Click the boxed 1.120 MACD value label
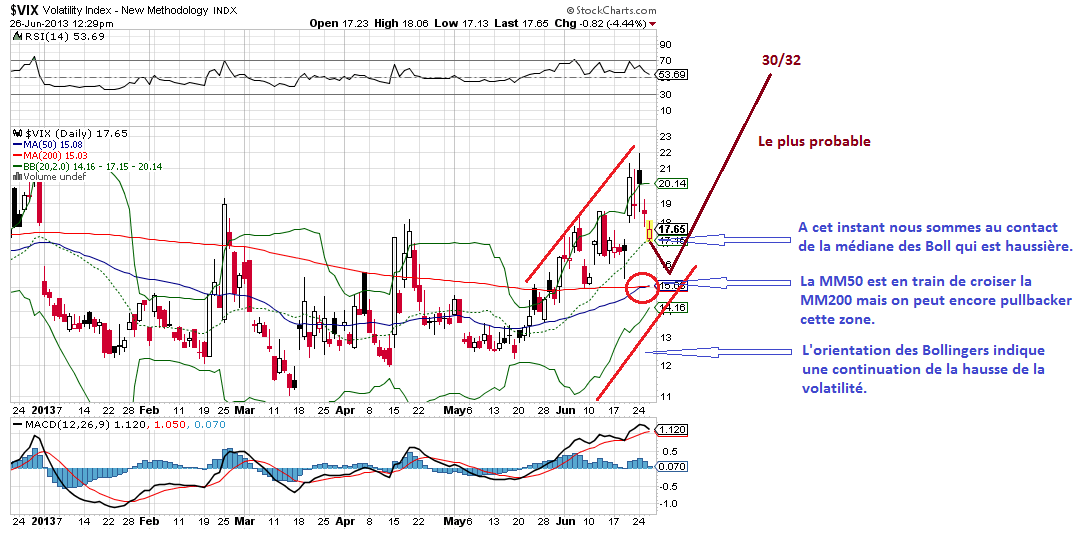The image size is (1089, 537). (673, 430)
